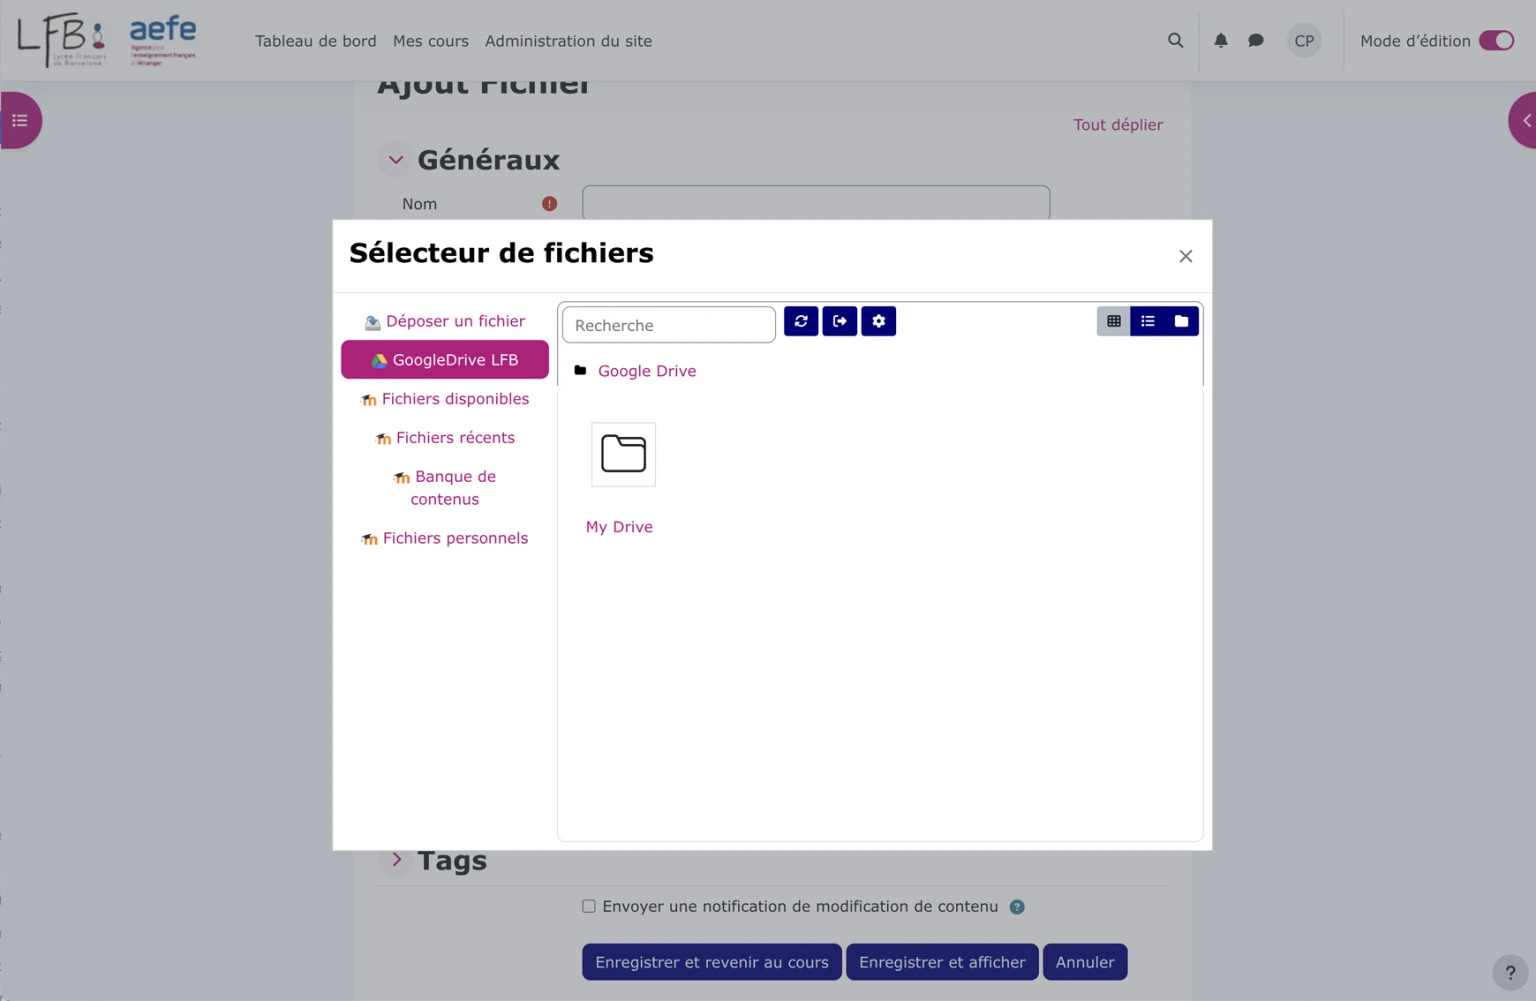Open Administration du site
The height and width of the screenshot is (1001, 1536).
[568, 41]
